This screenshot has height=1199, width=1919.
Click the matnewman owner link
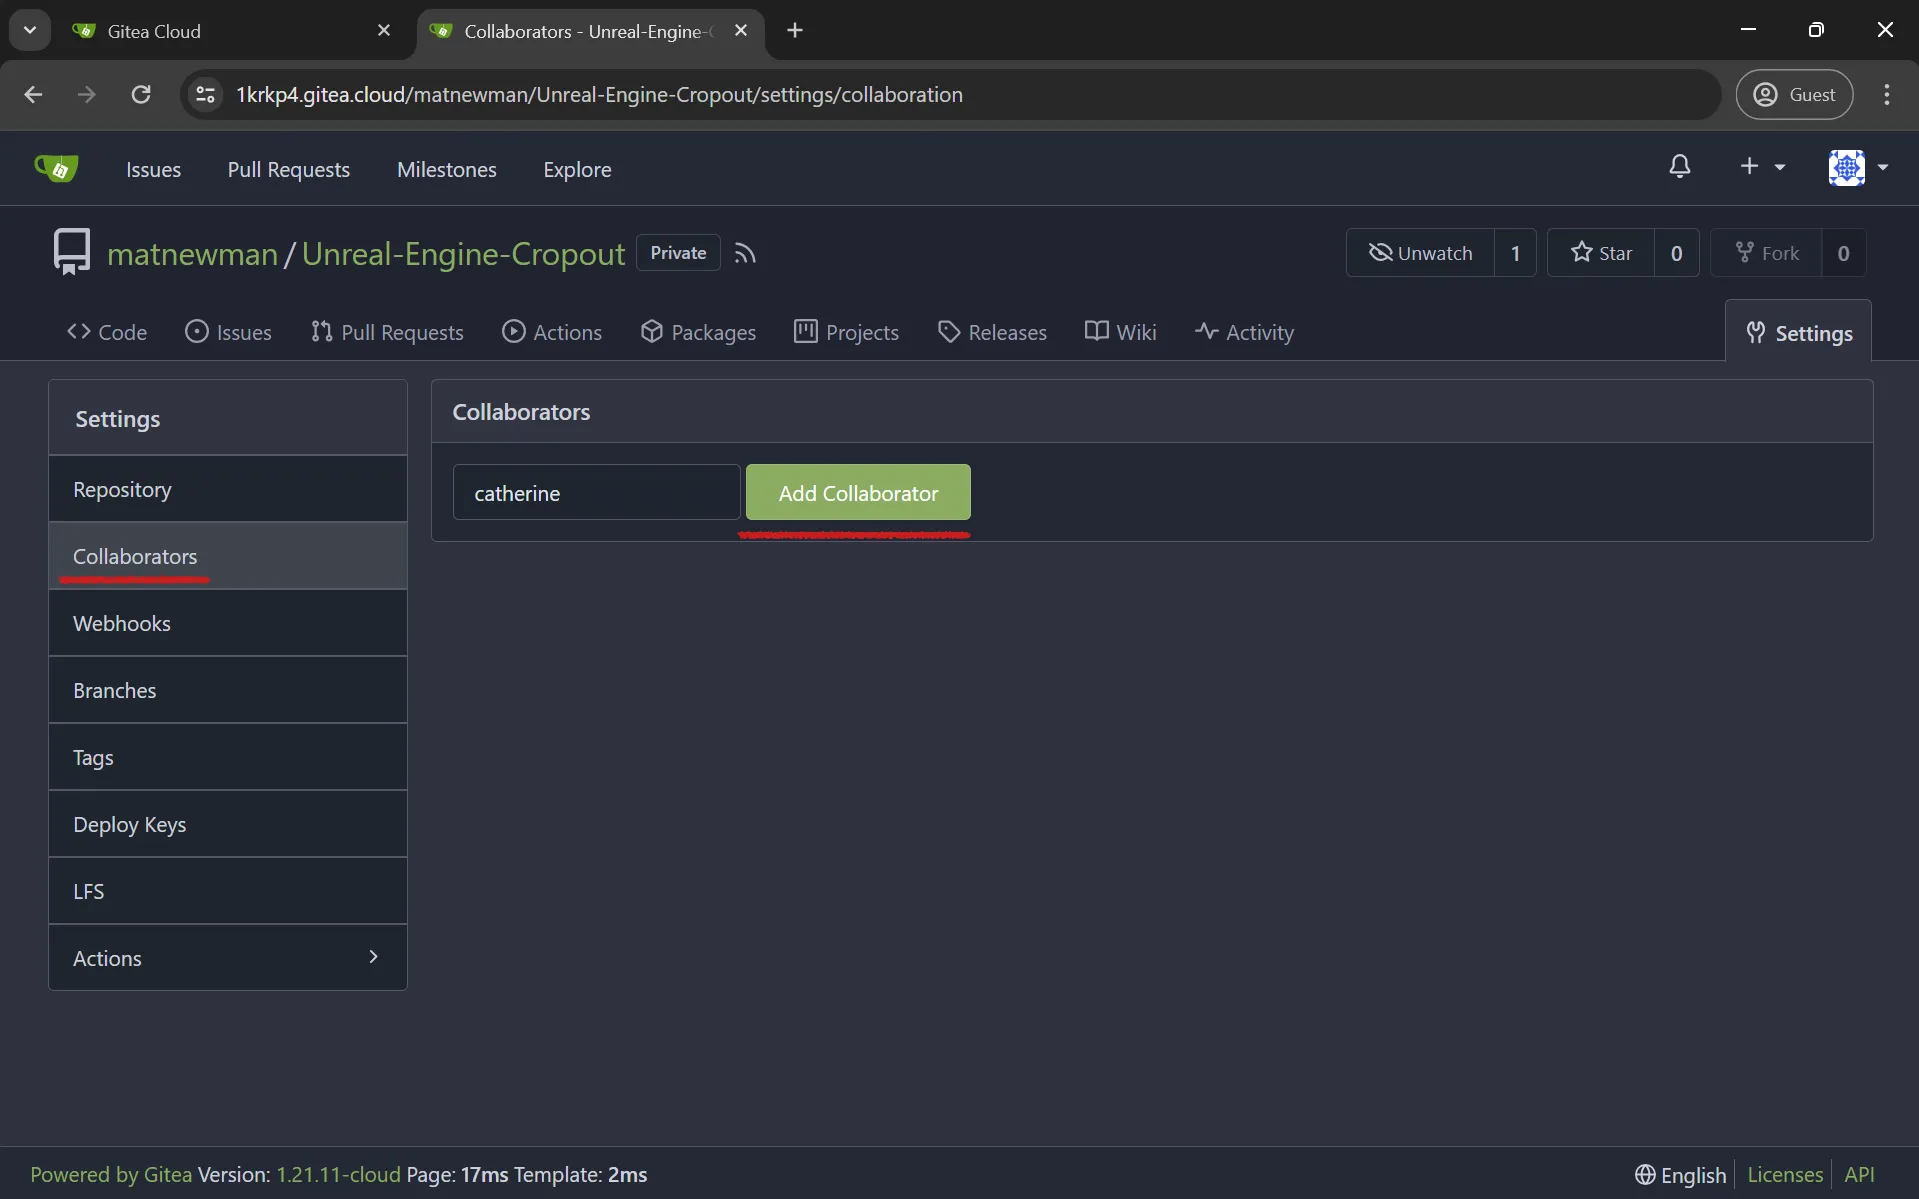pyautogui.click(x=192, y=254)
